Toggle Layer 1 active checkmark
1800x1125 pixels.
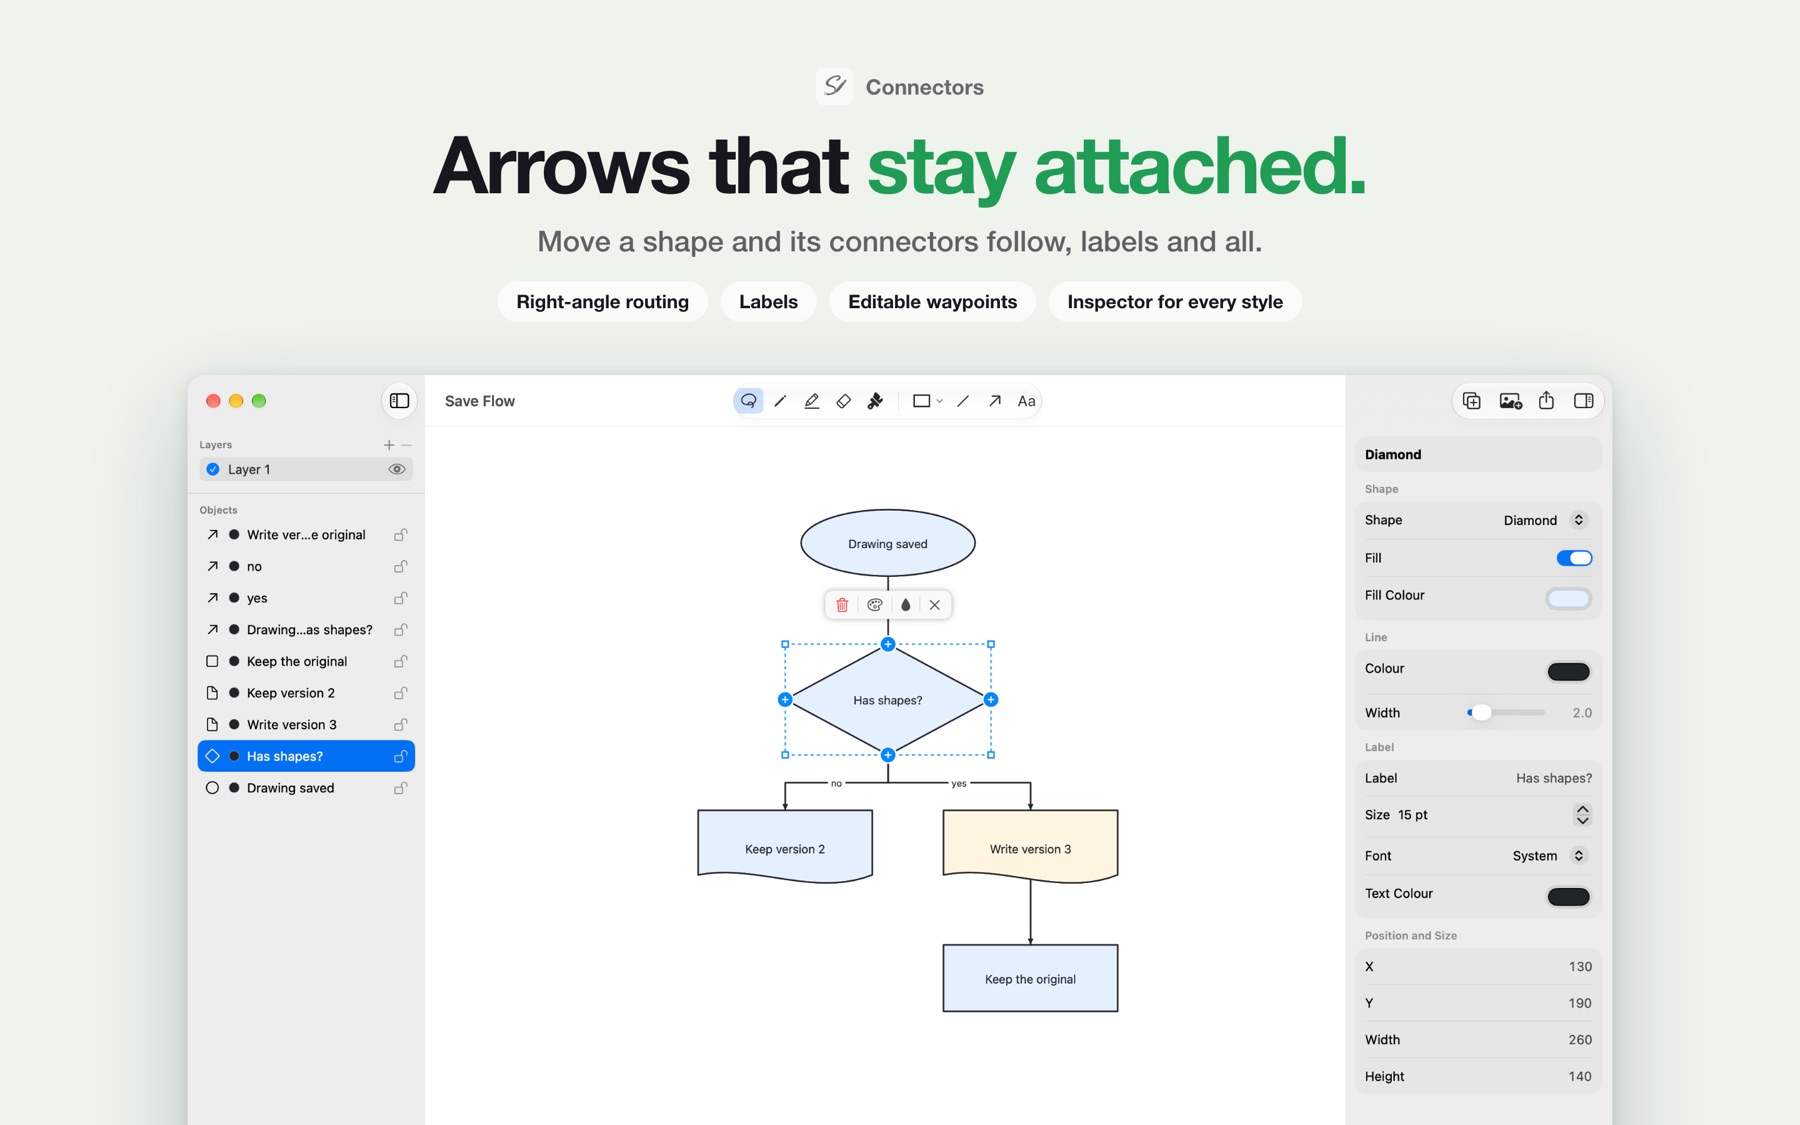pos(212,469)
